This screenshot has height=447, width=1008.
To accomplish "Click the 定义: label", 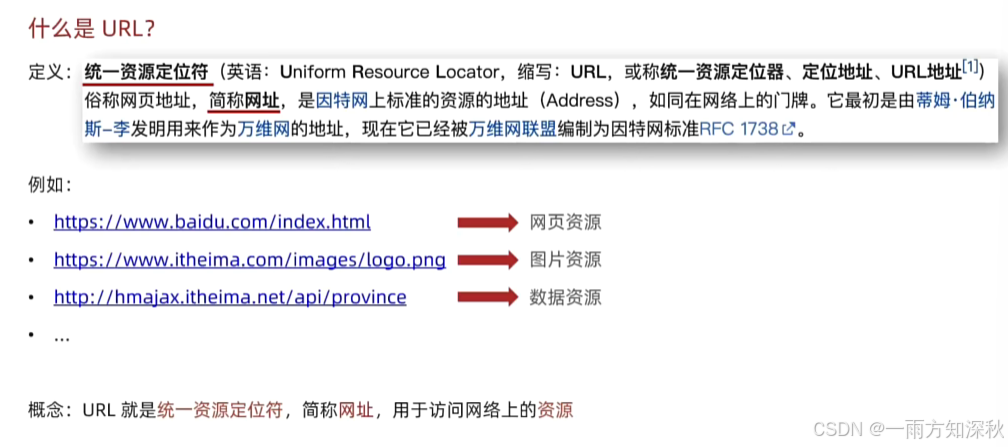I will 50,71.
